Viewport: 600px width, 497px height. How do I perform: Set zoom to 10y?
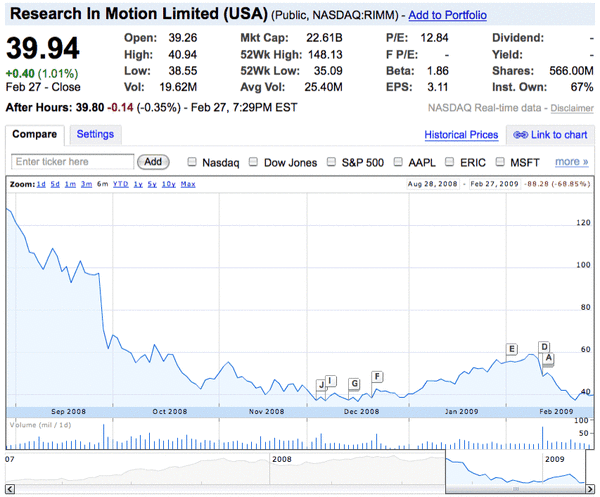coord(169,184)
